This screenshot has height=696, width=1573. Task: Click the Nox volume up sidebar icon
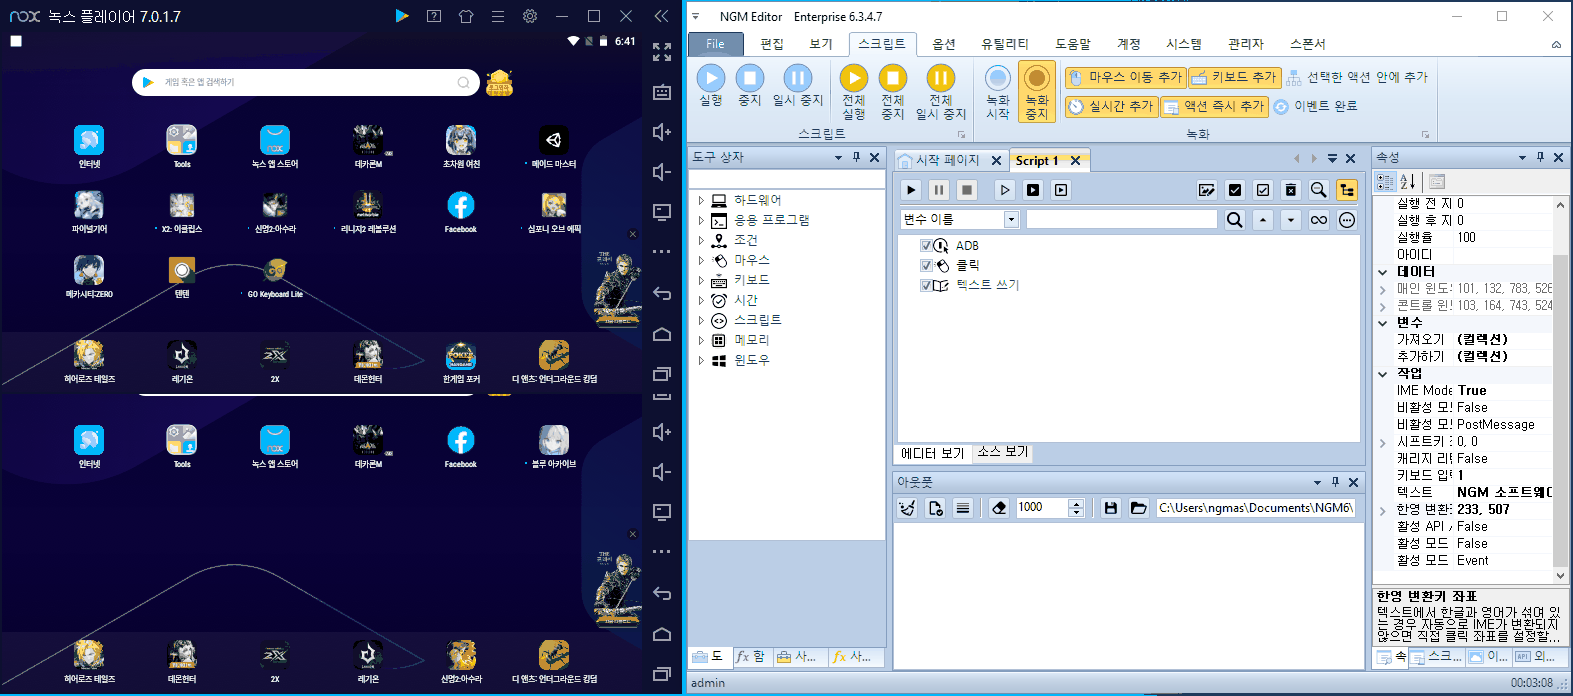661,132
